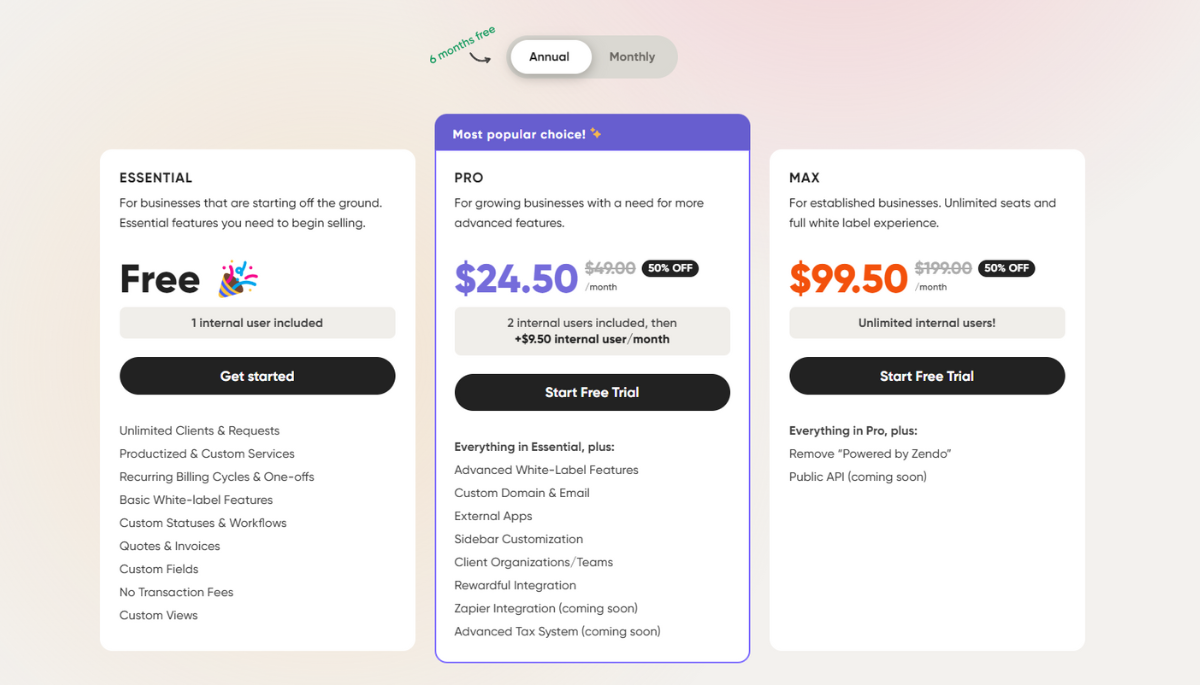Click the Zapier Integration feature entry

pos(545,608)
